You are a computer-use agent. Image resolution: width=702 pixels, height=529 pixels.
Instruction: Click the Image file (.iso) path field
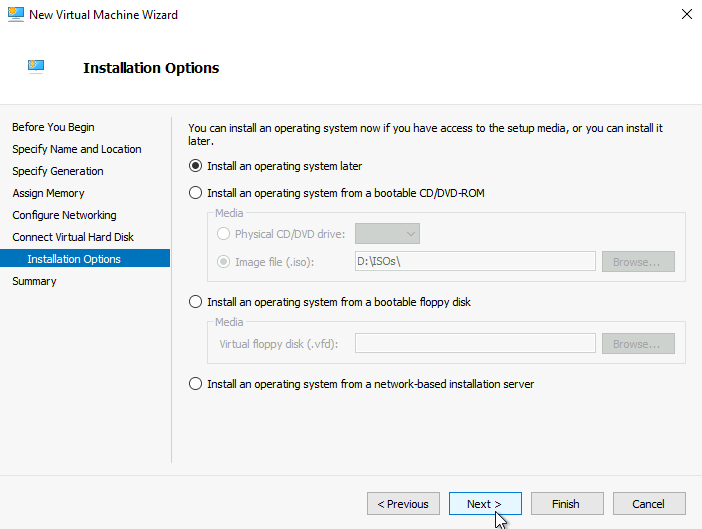click(x=475, y=261)
